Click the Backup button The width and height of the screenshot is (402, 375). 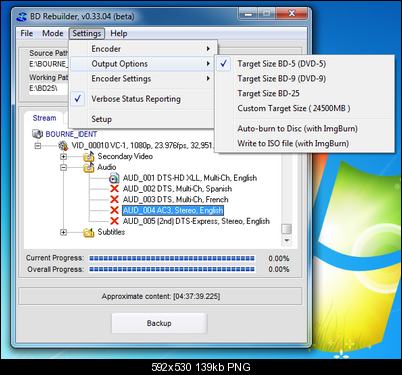159,323
